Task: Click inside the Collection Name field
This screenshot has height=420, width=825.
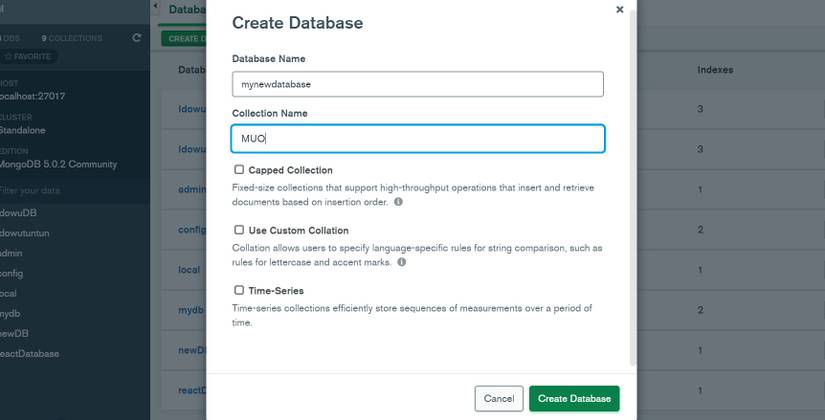Action: [417, 139]
